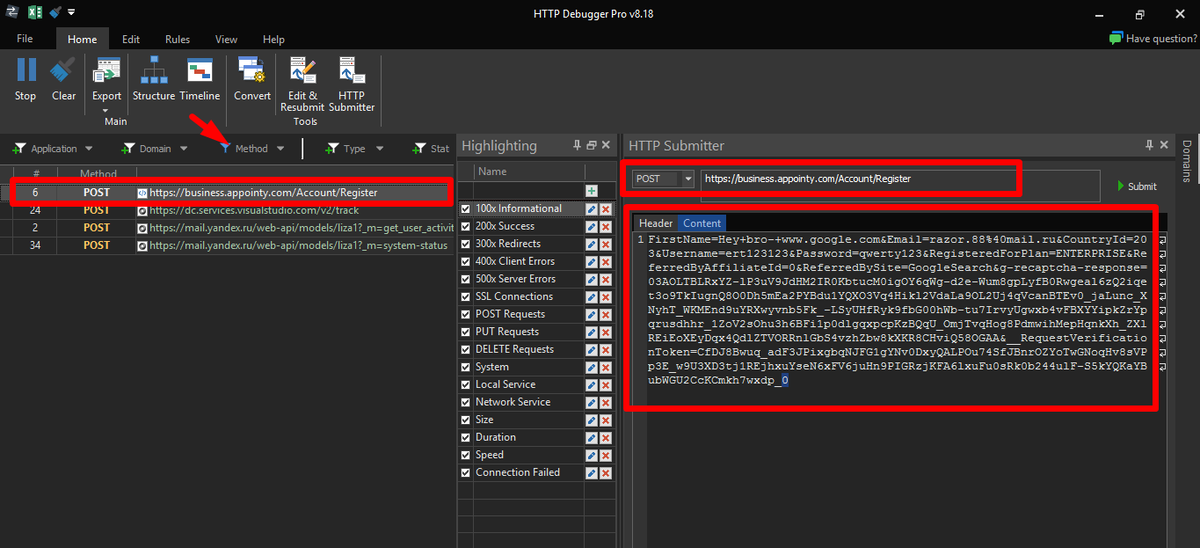The width and height of the screenshot is (1200, 548).
Task: Delete the PUT Requests highlighting rule
Action: pyautogui.click(x=606, y=332)
